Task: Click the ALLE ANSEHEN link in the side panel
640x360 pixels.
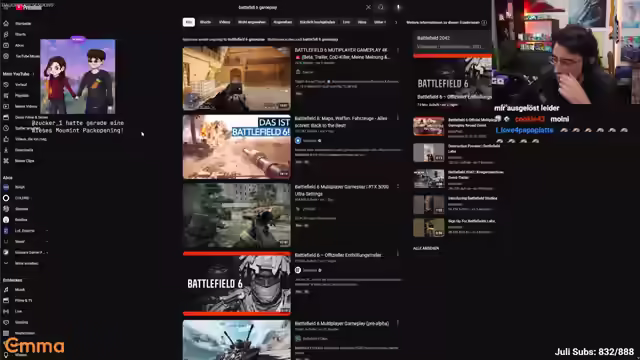Action: coord(426,248)
